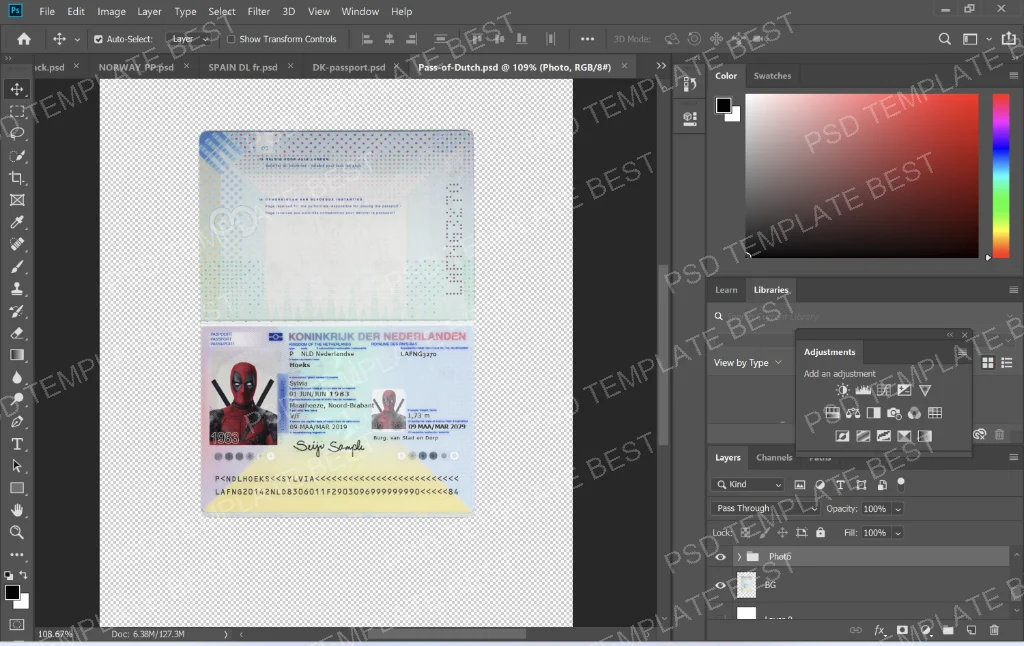Click the BG layer thumbnail
This screenshot has width=1024, height=646.
pos(746,585)
